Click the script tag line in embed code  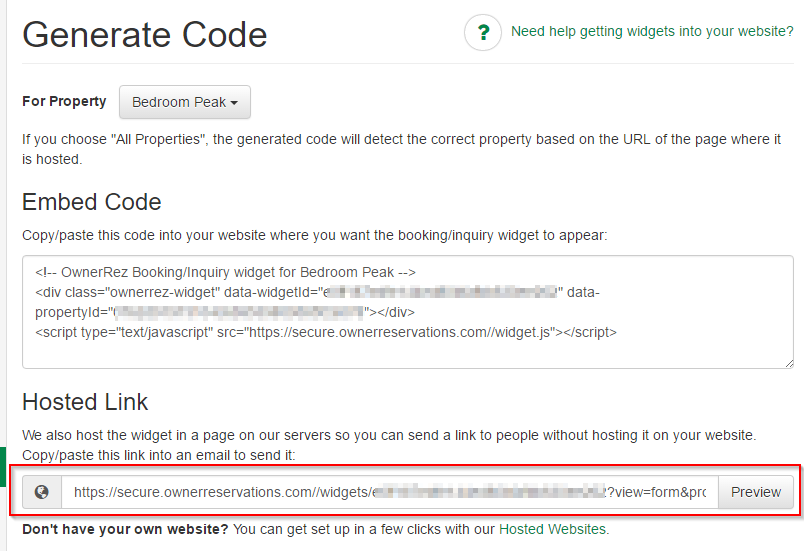[x=326, y=332]
